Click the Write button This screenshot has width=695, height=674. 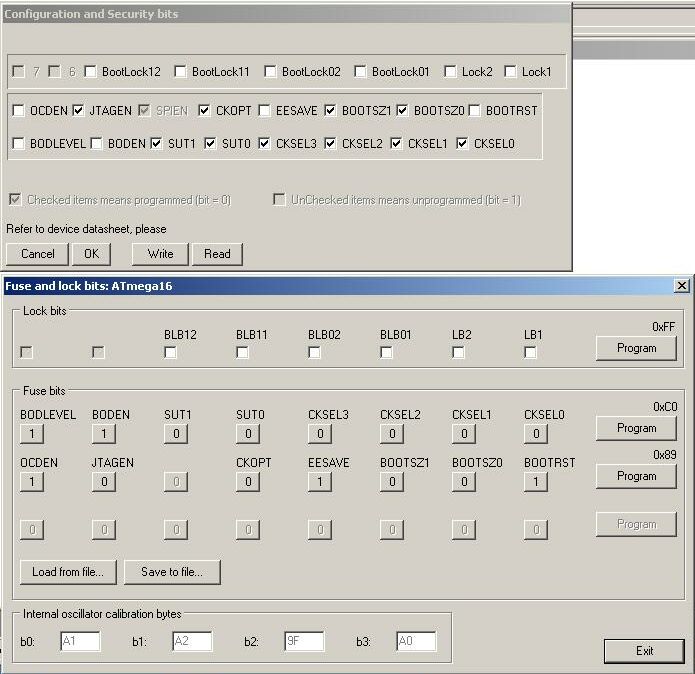[160, 254]
